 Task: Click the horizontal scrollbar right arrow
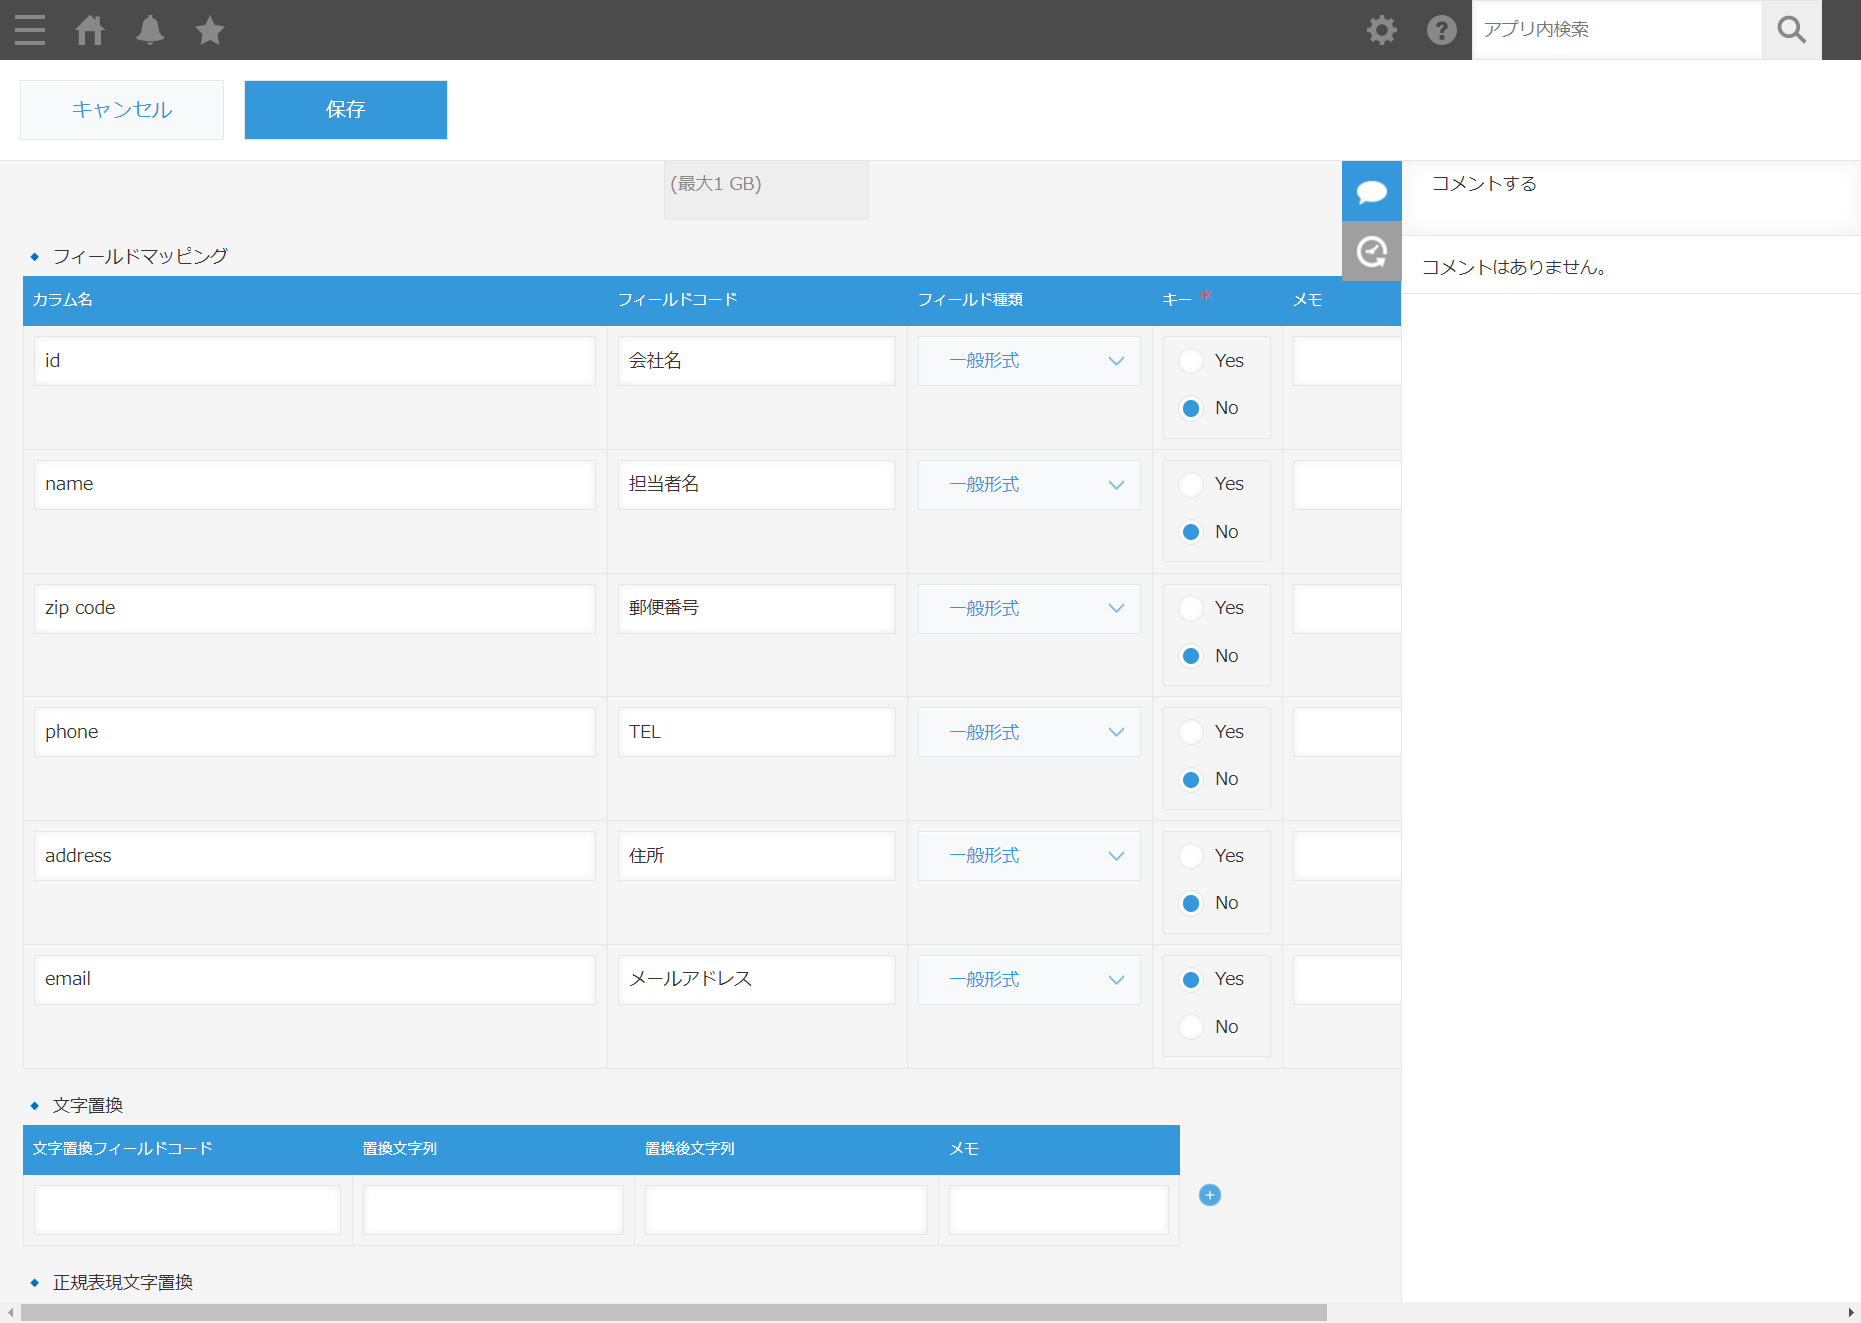pos(1851,1313)
